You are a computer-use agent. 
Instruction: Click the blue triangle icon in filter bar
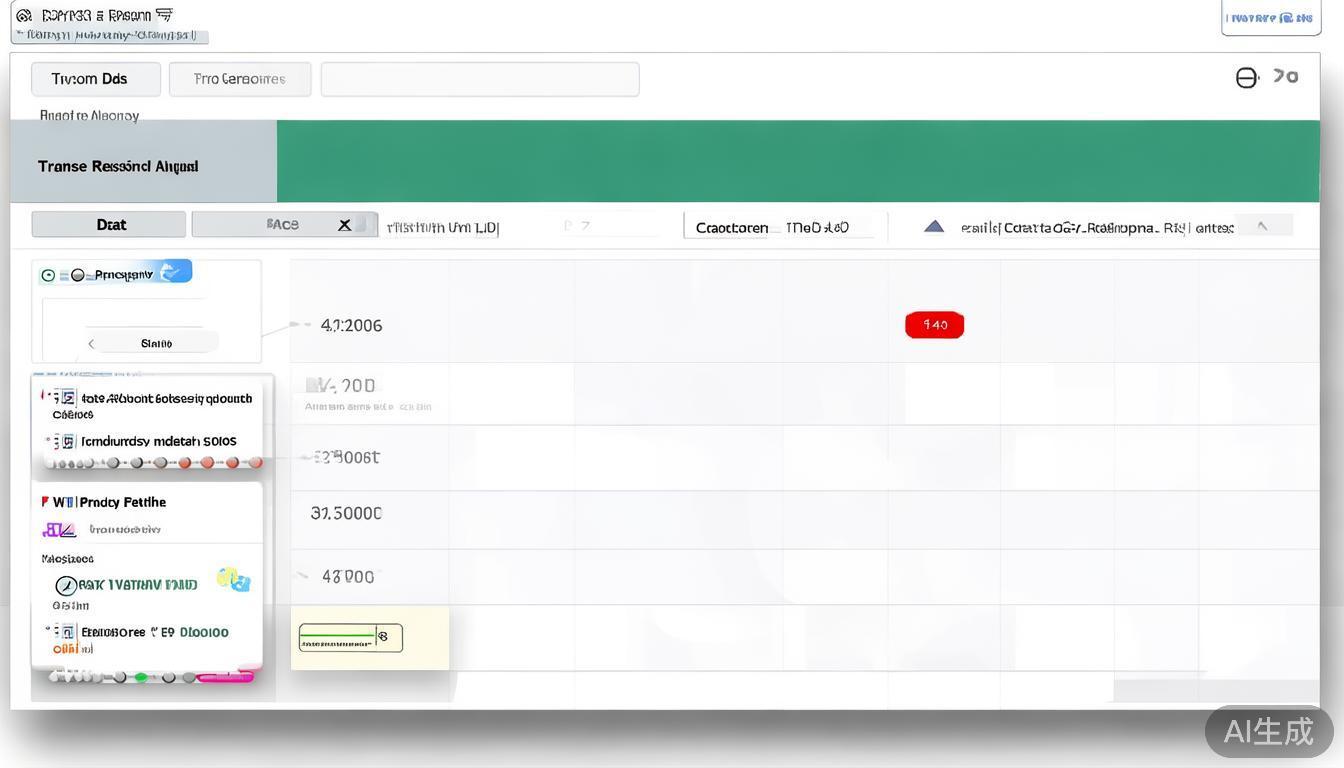click(x=934, y=226)
